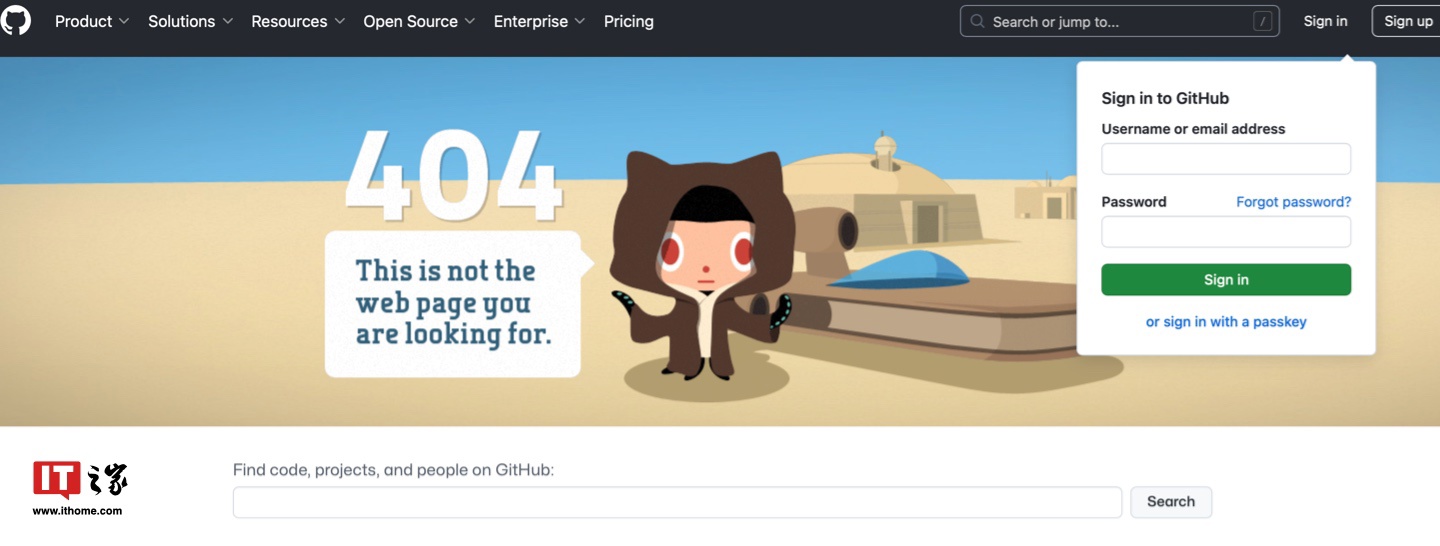Expand the Open Source menu
Viewport: 1440px width, 546px height.
419,21
